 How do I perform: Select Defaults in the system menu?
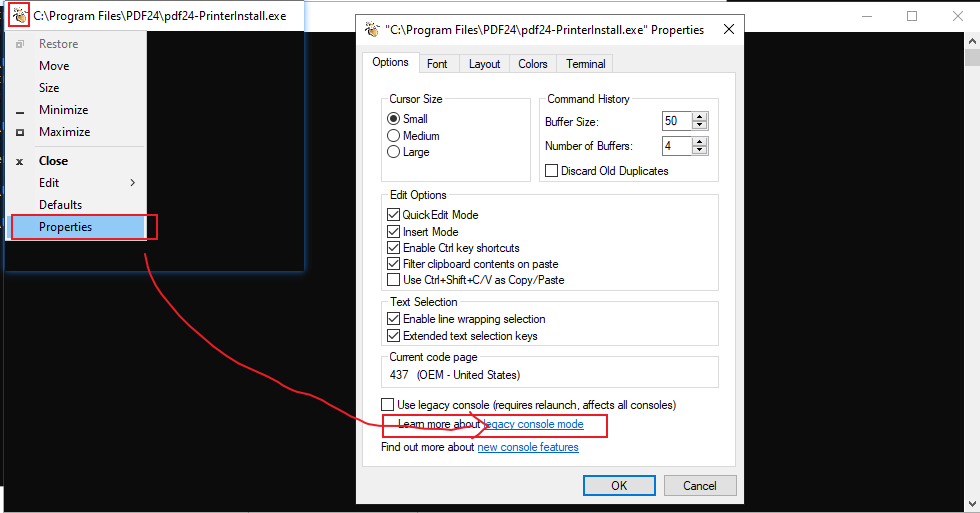tap(60, 205)
